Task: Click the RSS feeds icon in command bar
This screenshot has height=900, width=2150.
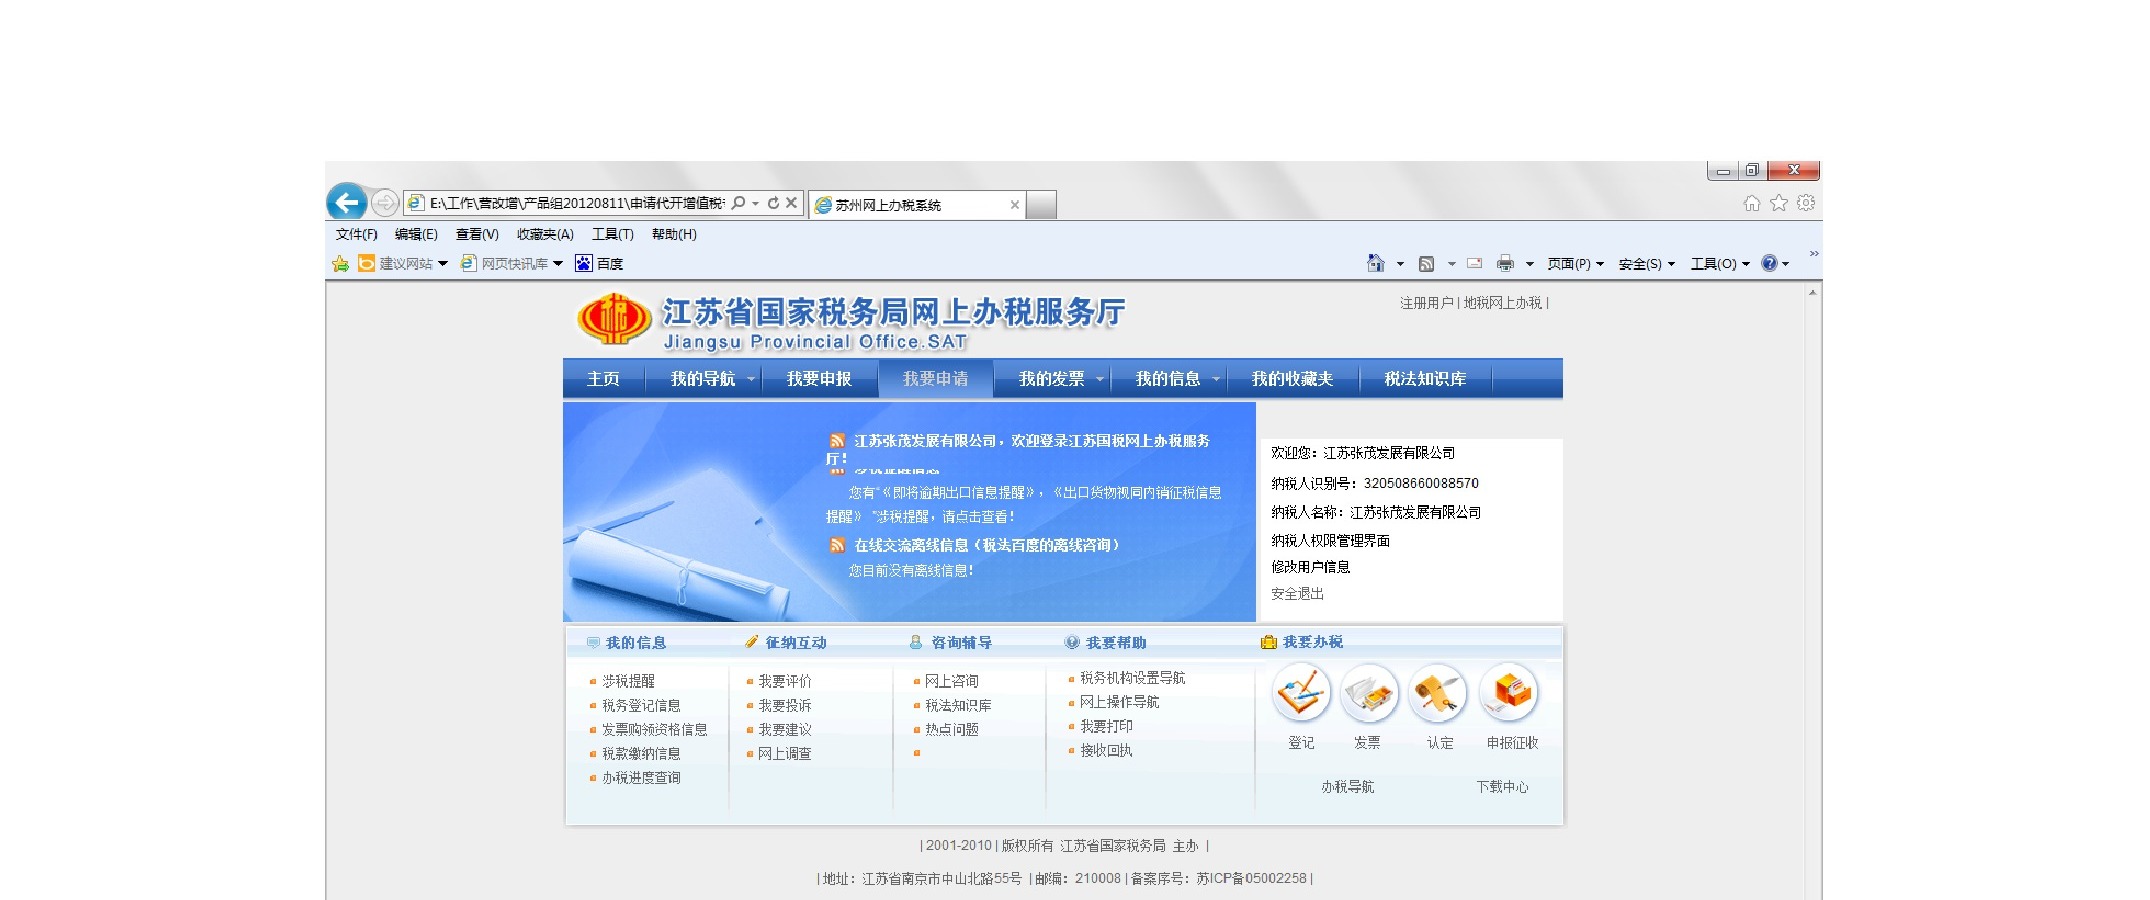Action: 1427,264
